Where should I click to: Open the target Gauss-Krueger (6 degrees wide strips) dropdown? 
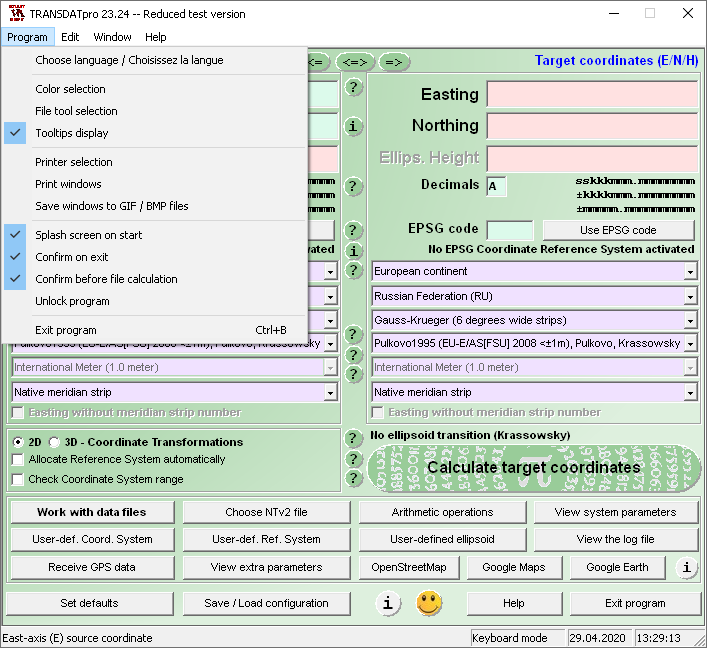coord(690,321)
